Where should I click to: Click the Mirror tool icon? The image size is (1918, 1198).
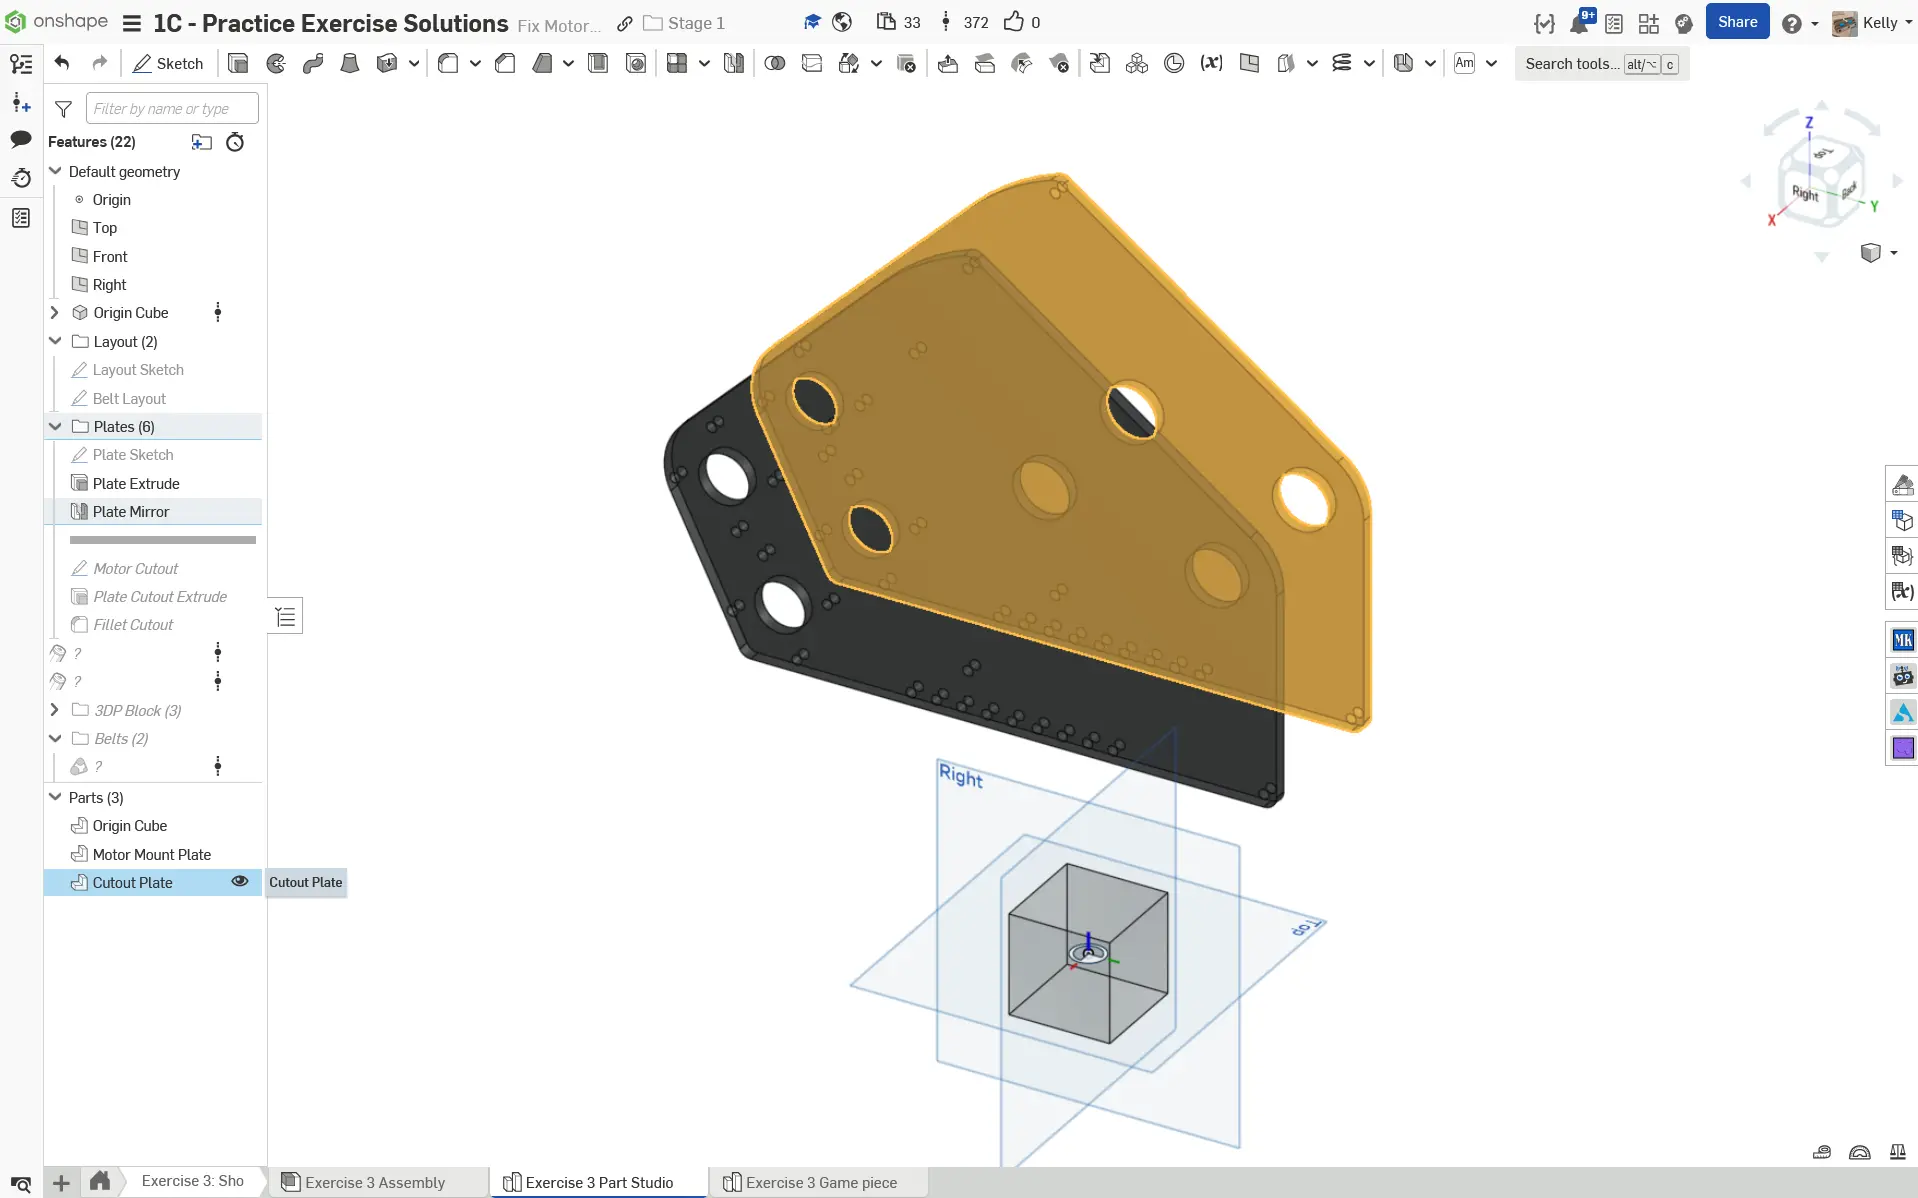[734, 64]
